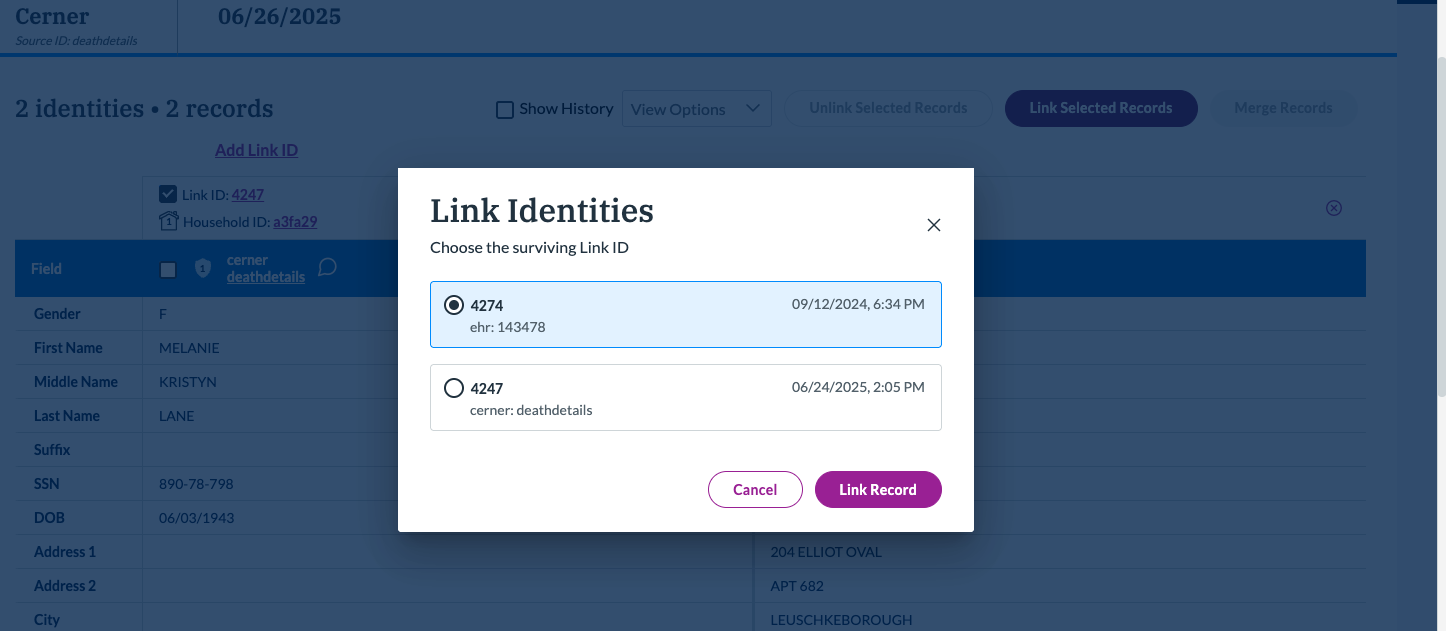Click the circled X remove icon on identity row
Screen dimensions: 1446x631
(1333, 208)
